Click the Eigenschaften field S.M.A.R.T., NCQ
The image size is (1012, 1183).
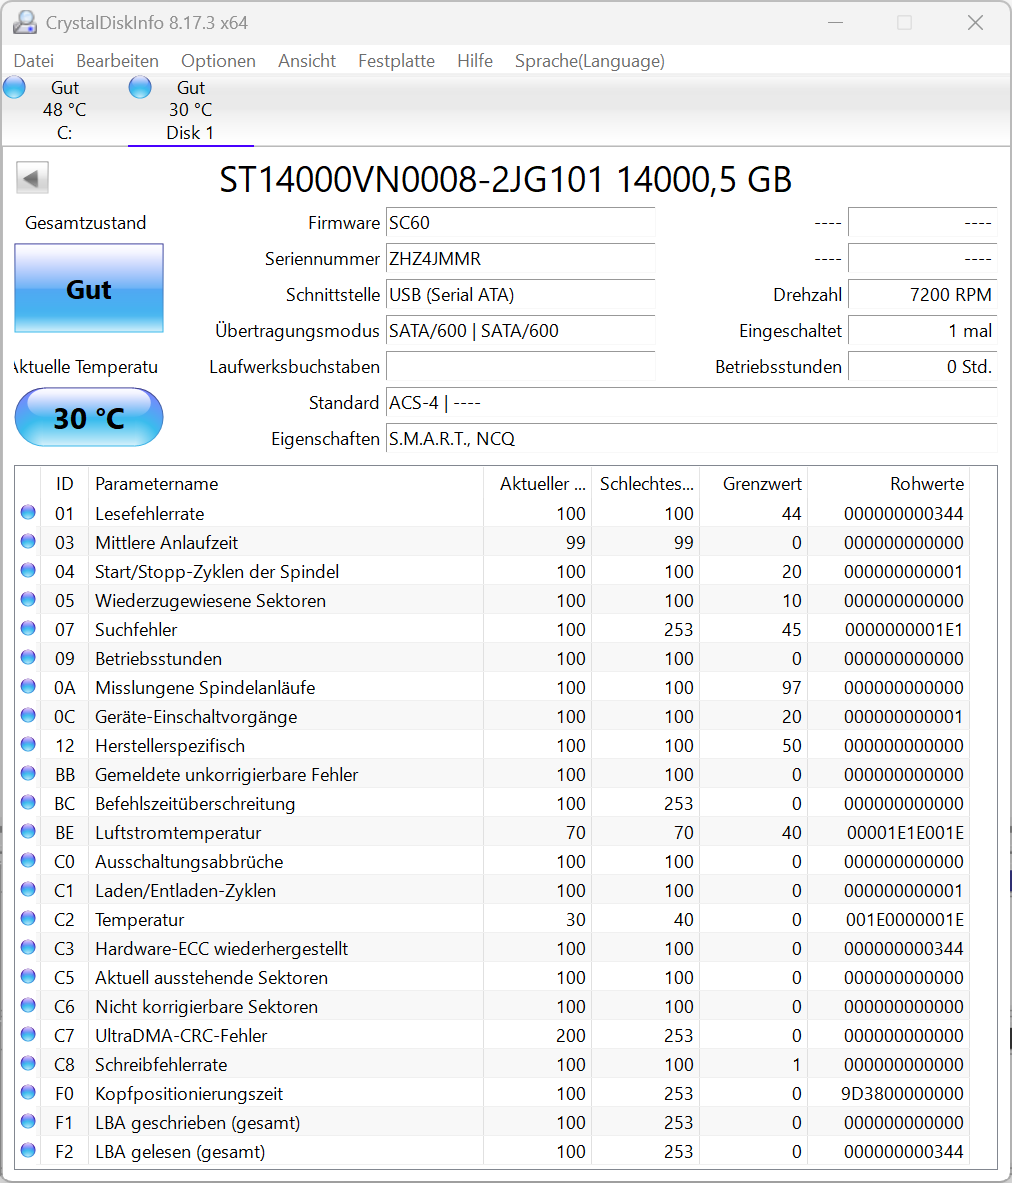click(691, 438)
